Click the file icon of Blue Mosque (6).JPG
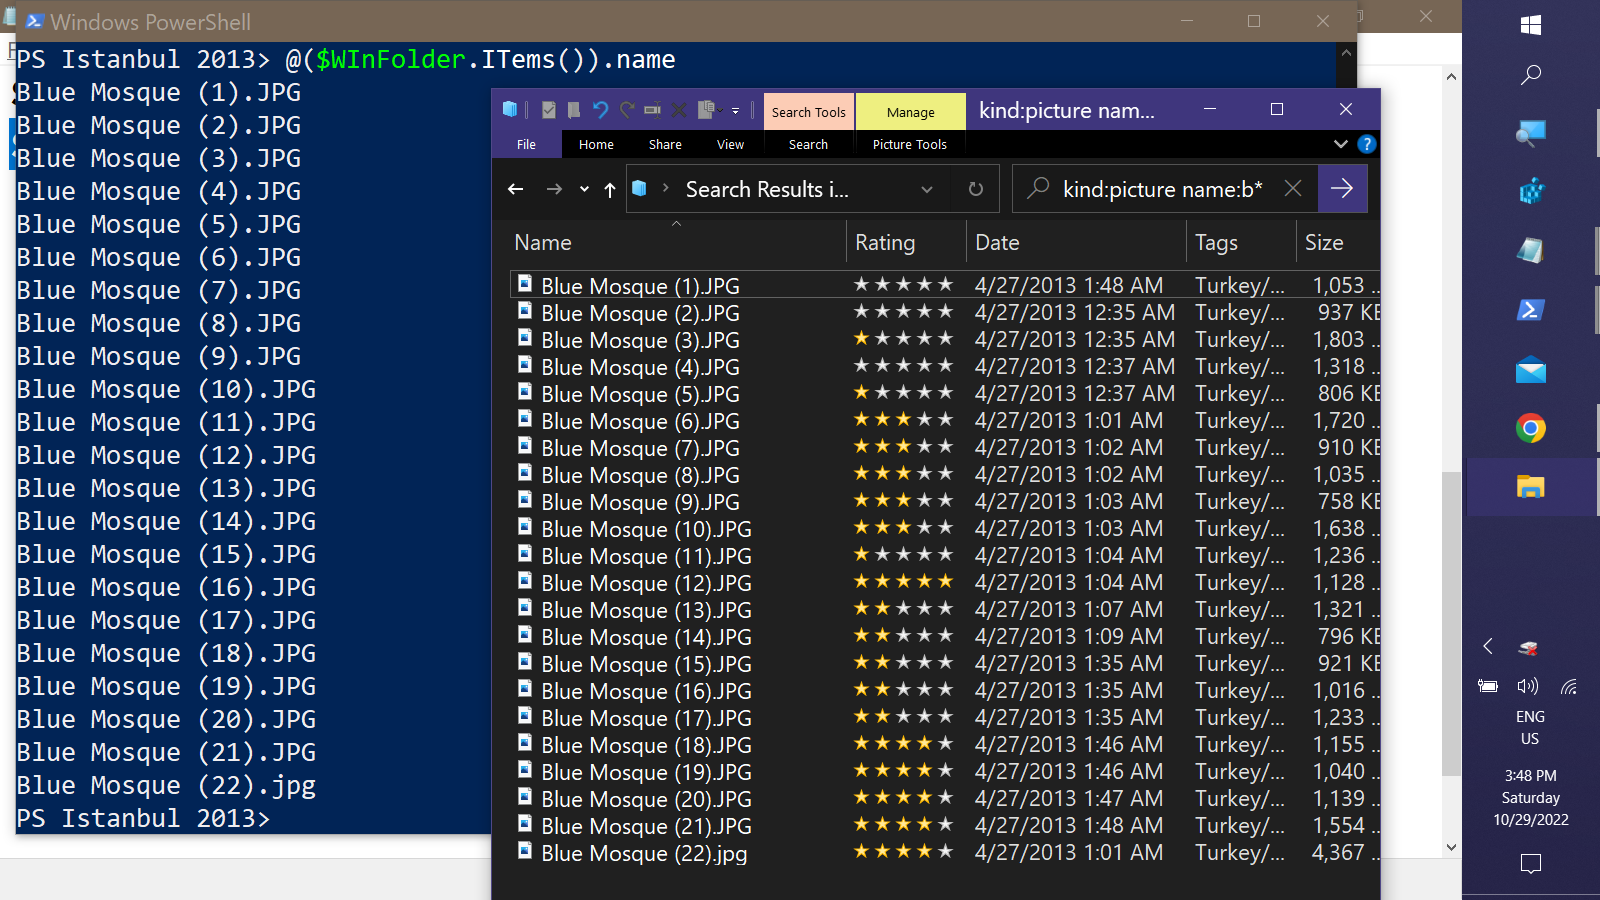 (x=524, y=419)
